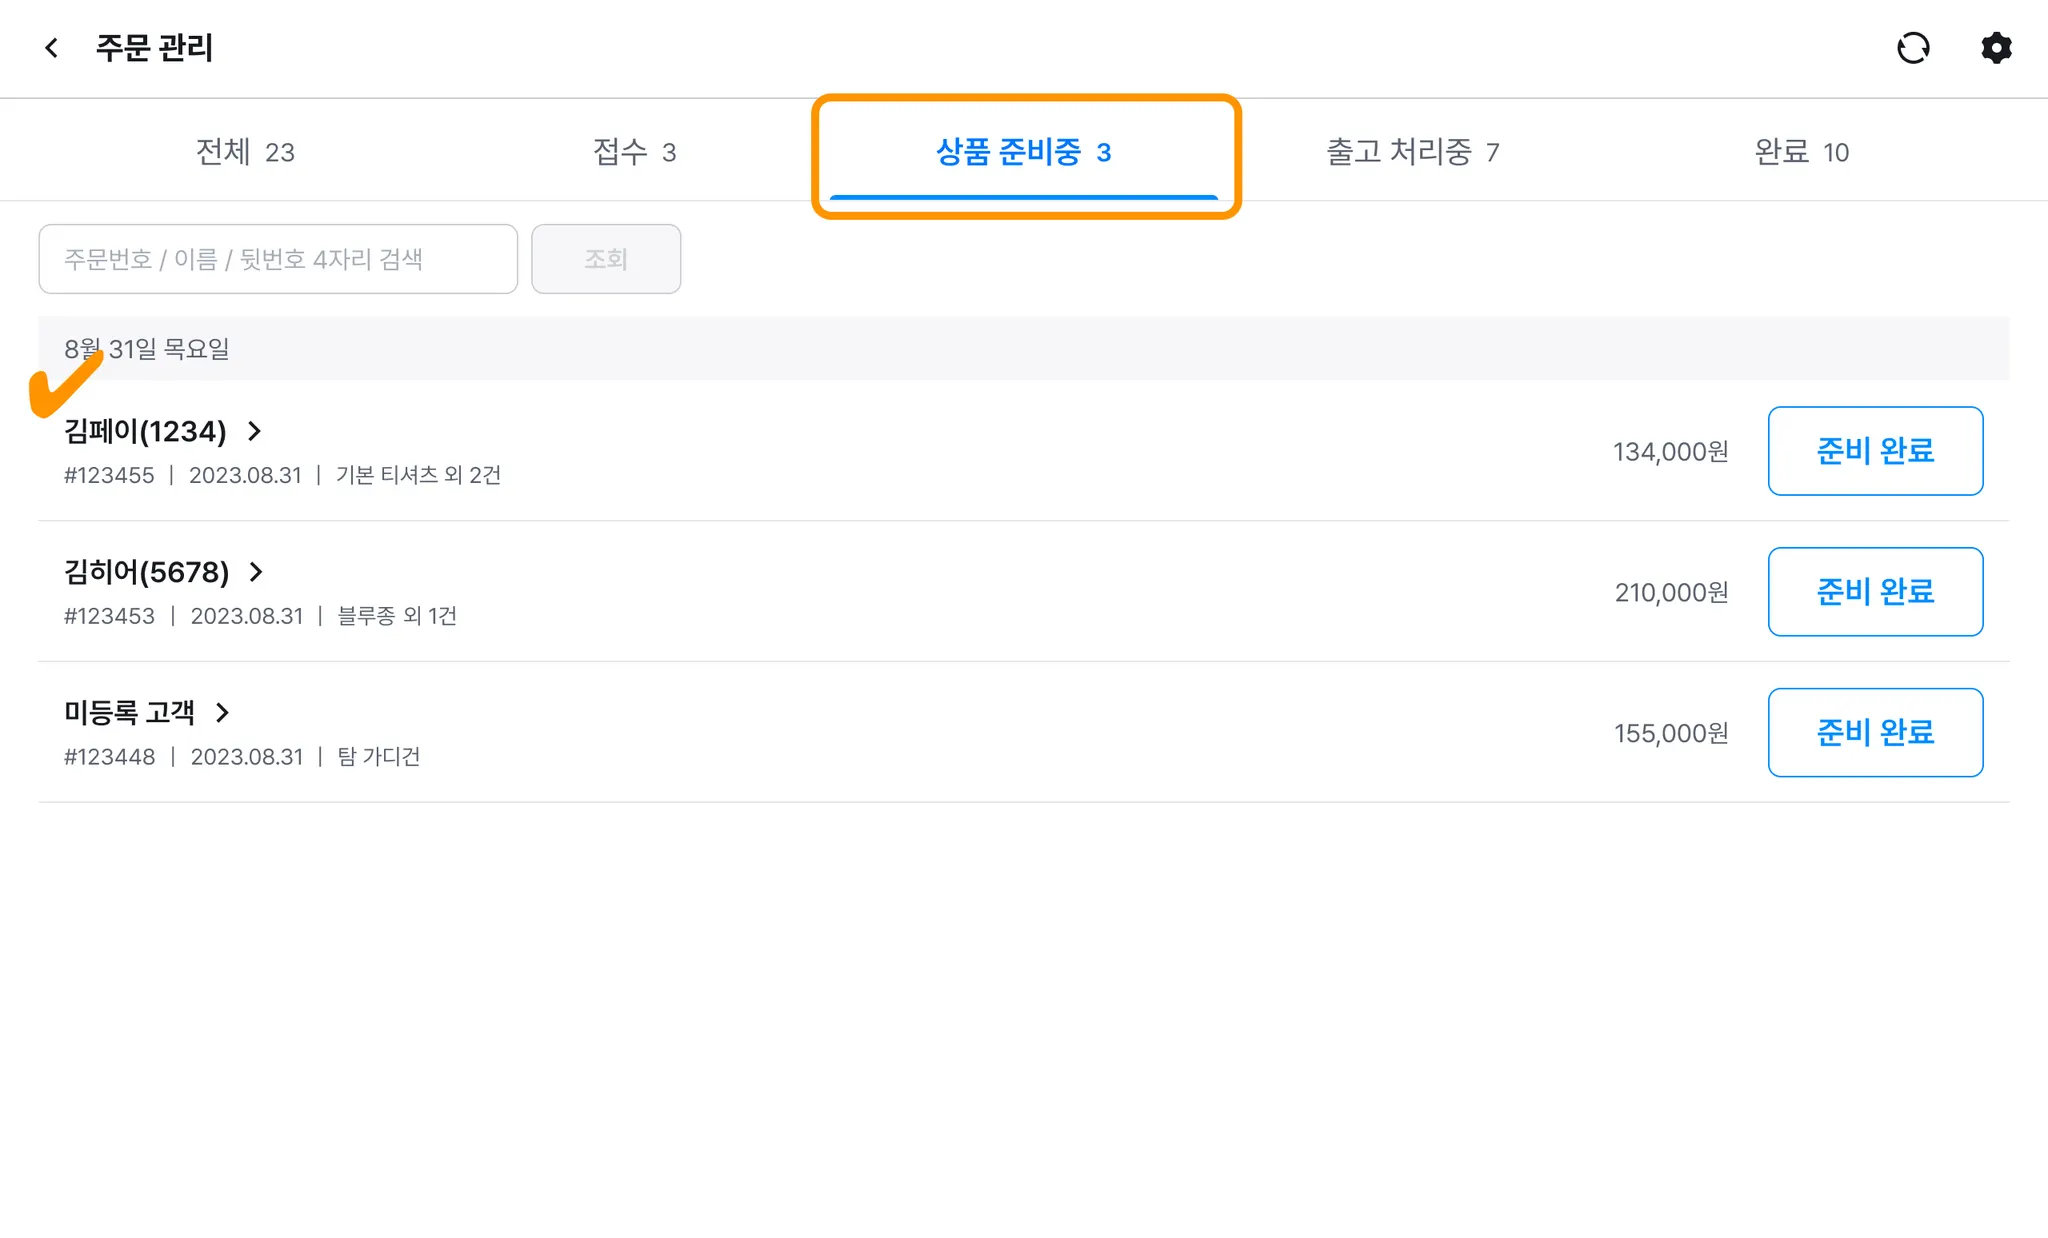Expand the 미등록 고객 order chevron
2048x1238 pixels.
coord(223,713)
